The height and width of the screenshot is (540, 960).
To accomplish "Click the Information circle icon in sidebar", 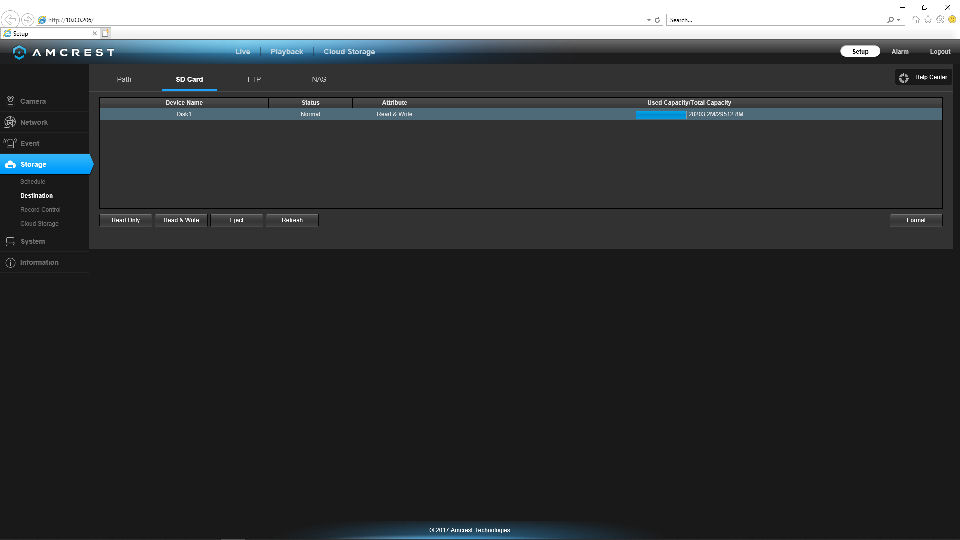I will click(x=10, y=263).
